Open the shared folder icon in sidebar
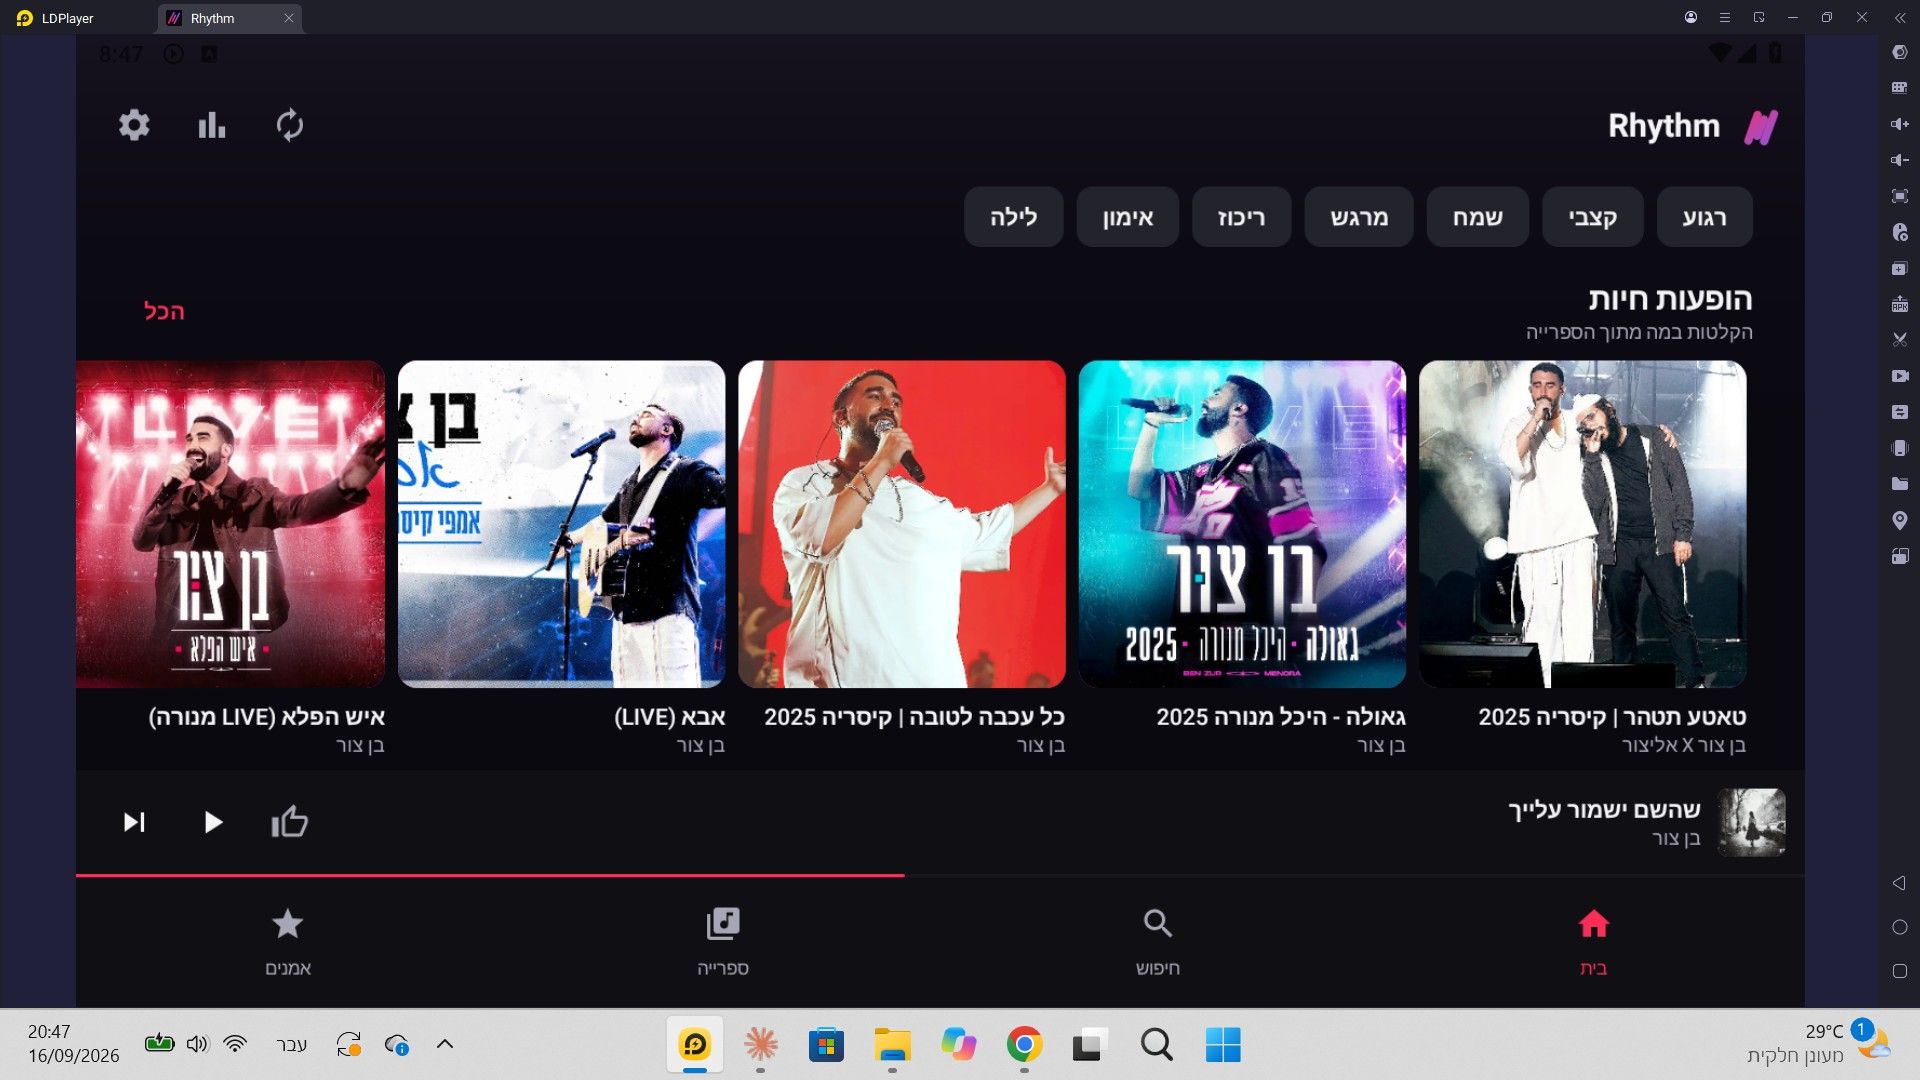The height and width of the screenshot is (1080, 1920). pos(1900,484)
